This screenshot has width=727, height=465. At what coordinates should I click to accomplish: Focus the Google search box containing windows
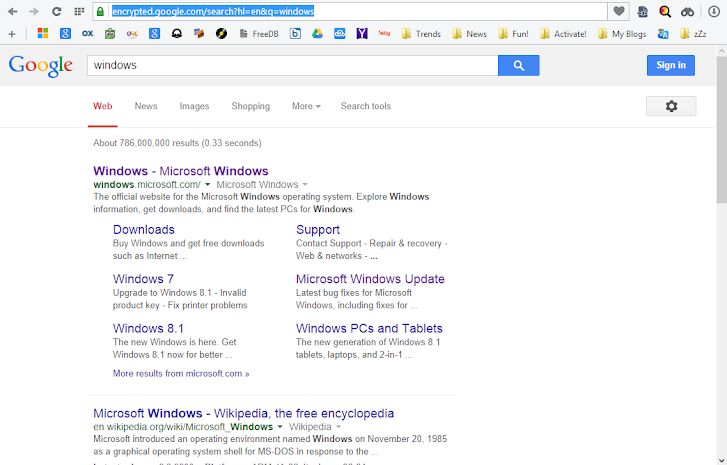pos(293,65)
